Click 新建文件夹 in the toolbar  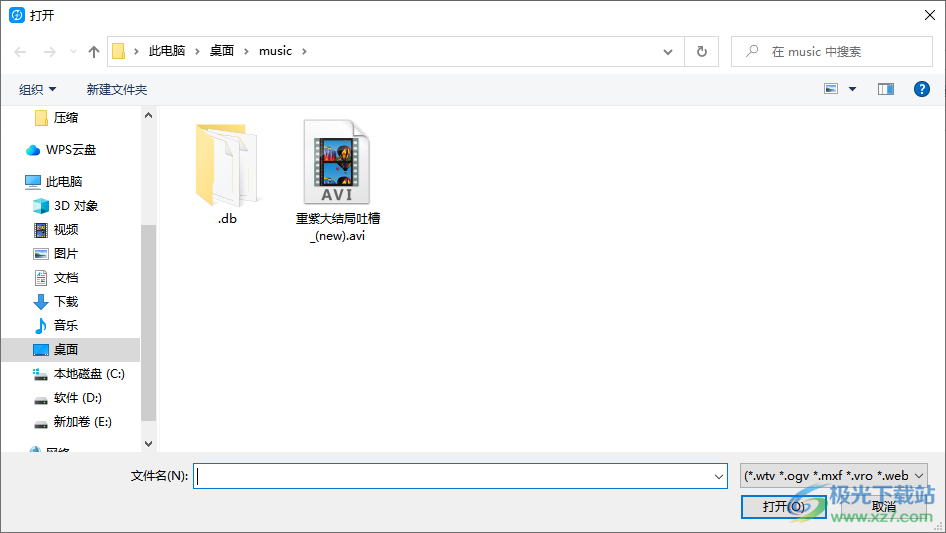(116, 89)
